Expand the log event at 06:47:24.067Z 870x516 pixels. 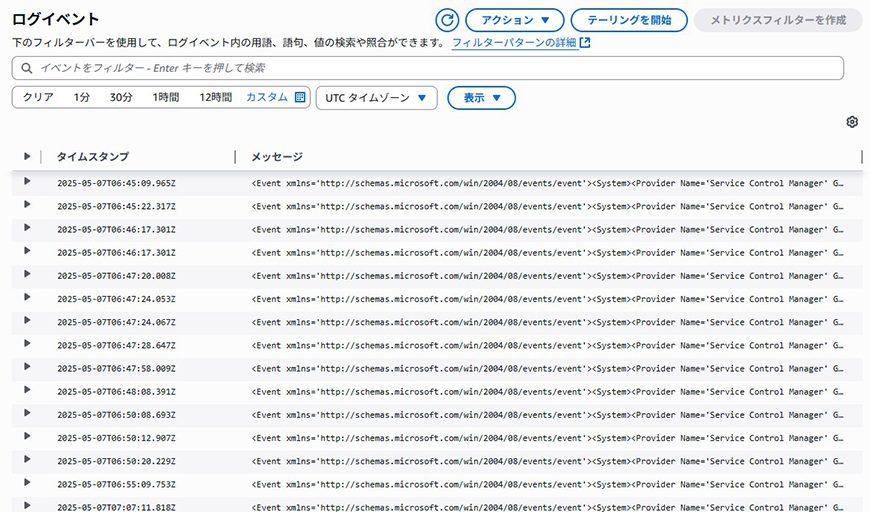[27, 320]
